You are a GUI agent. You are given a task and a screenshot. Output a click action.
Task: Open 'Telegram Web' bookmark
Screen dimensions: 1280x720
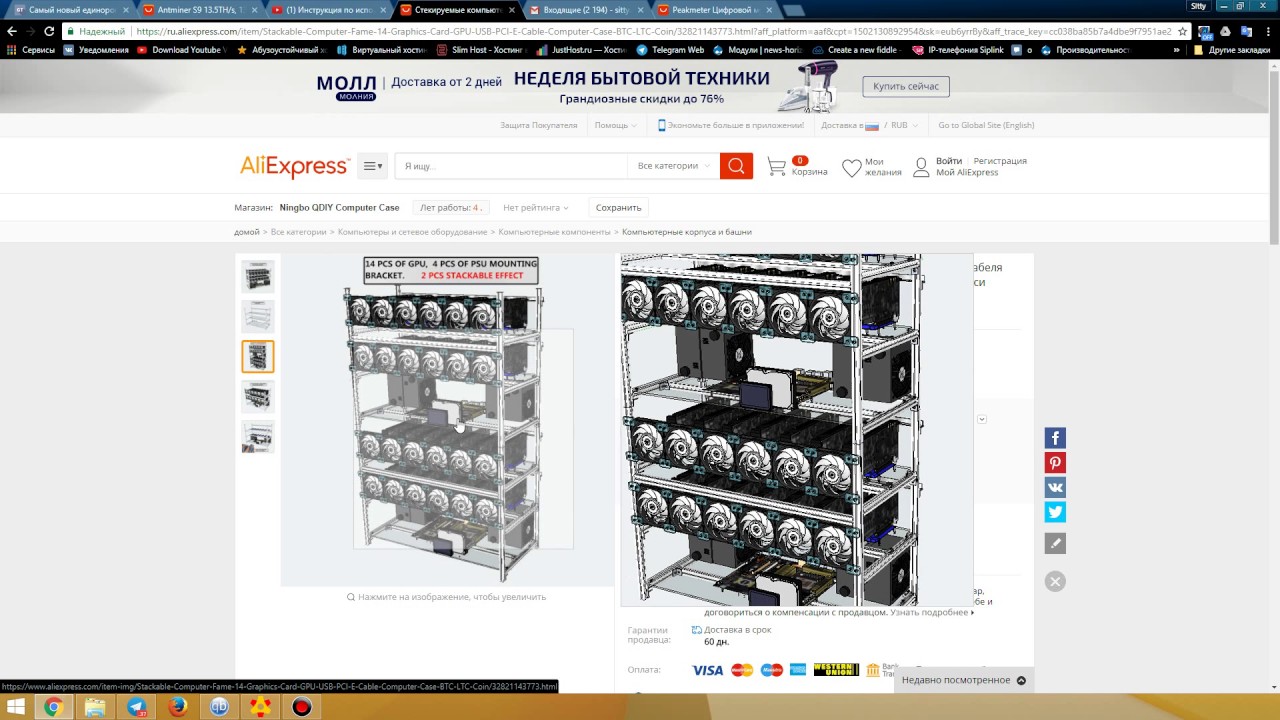tap(670, 50)
